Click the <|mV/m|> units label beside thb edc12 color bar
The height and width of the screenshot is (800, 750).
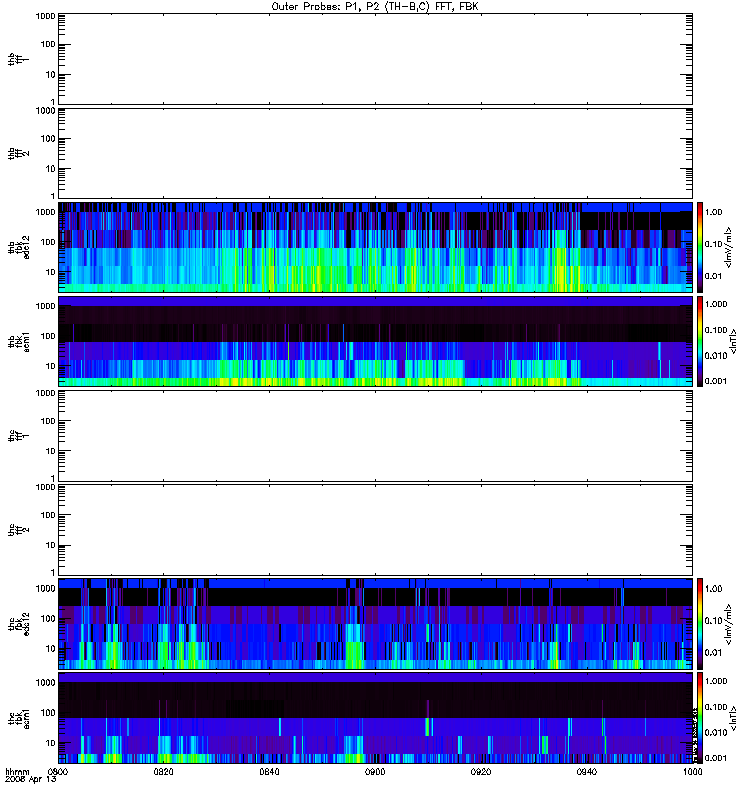[729, 247]
